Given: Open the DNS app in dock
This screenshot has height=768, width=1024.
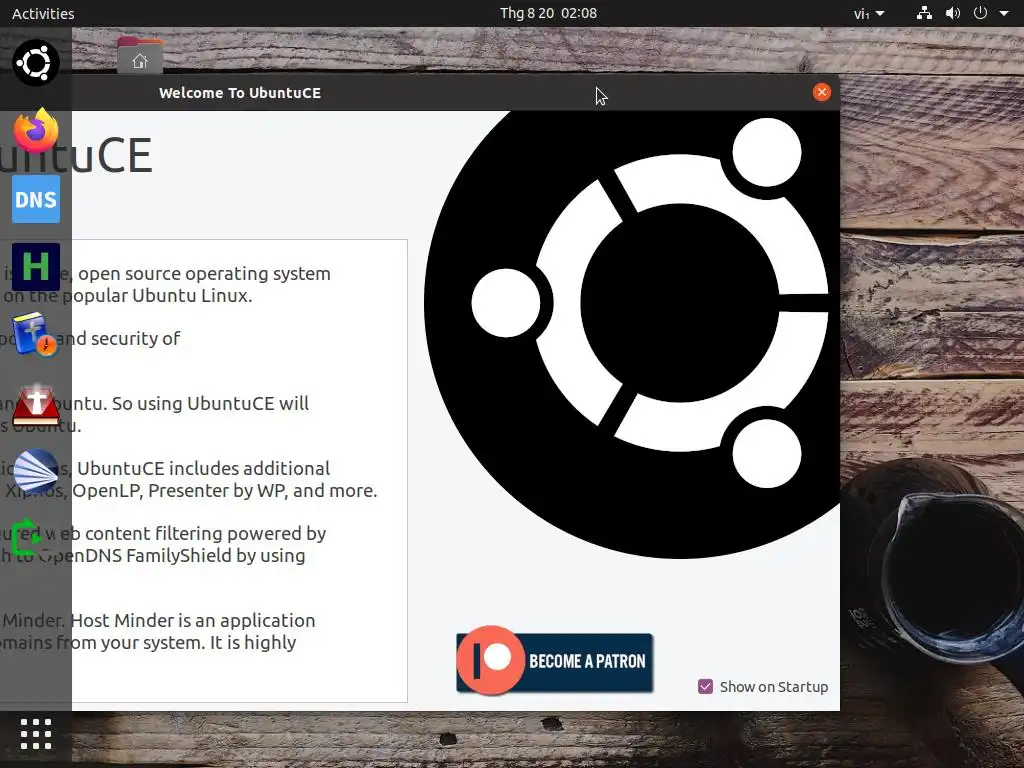Looking at the screenshot, I should coord(36,199).
